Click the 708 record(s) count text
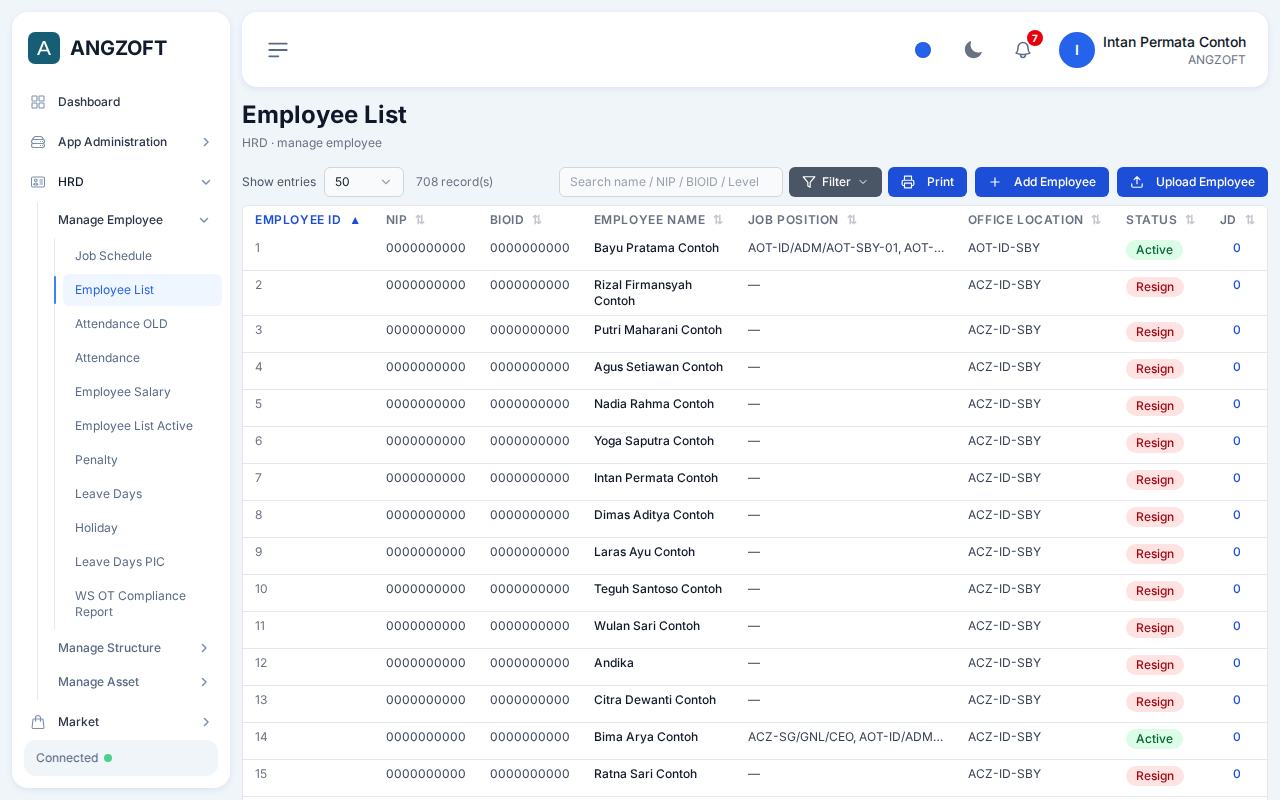Viewport: 1280px width, 800px height. 454,182
